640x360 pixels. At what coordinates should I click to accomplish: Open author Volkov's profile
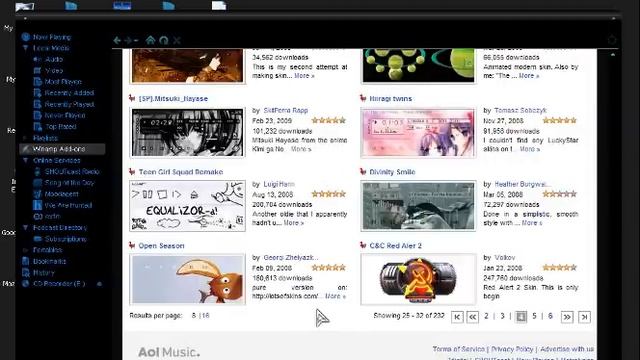tap(505, 258)
